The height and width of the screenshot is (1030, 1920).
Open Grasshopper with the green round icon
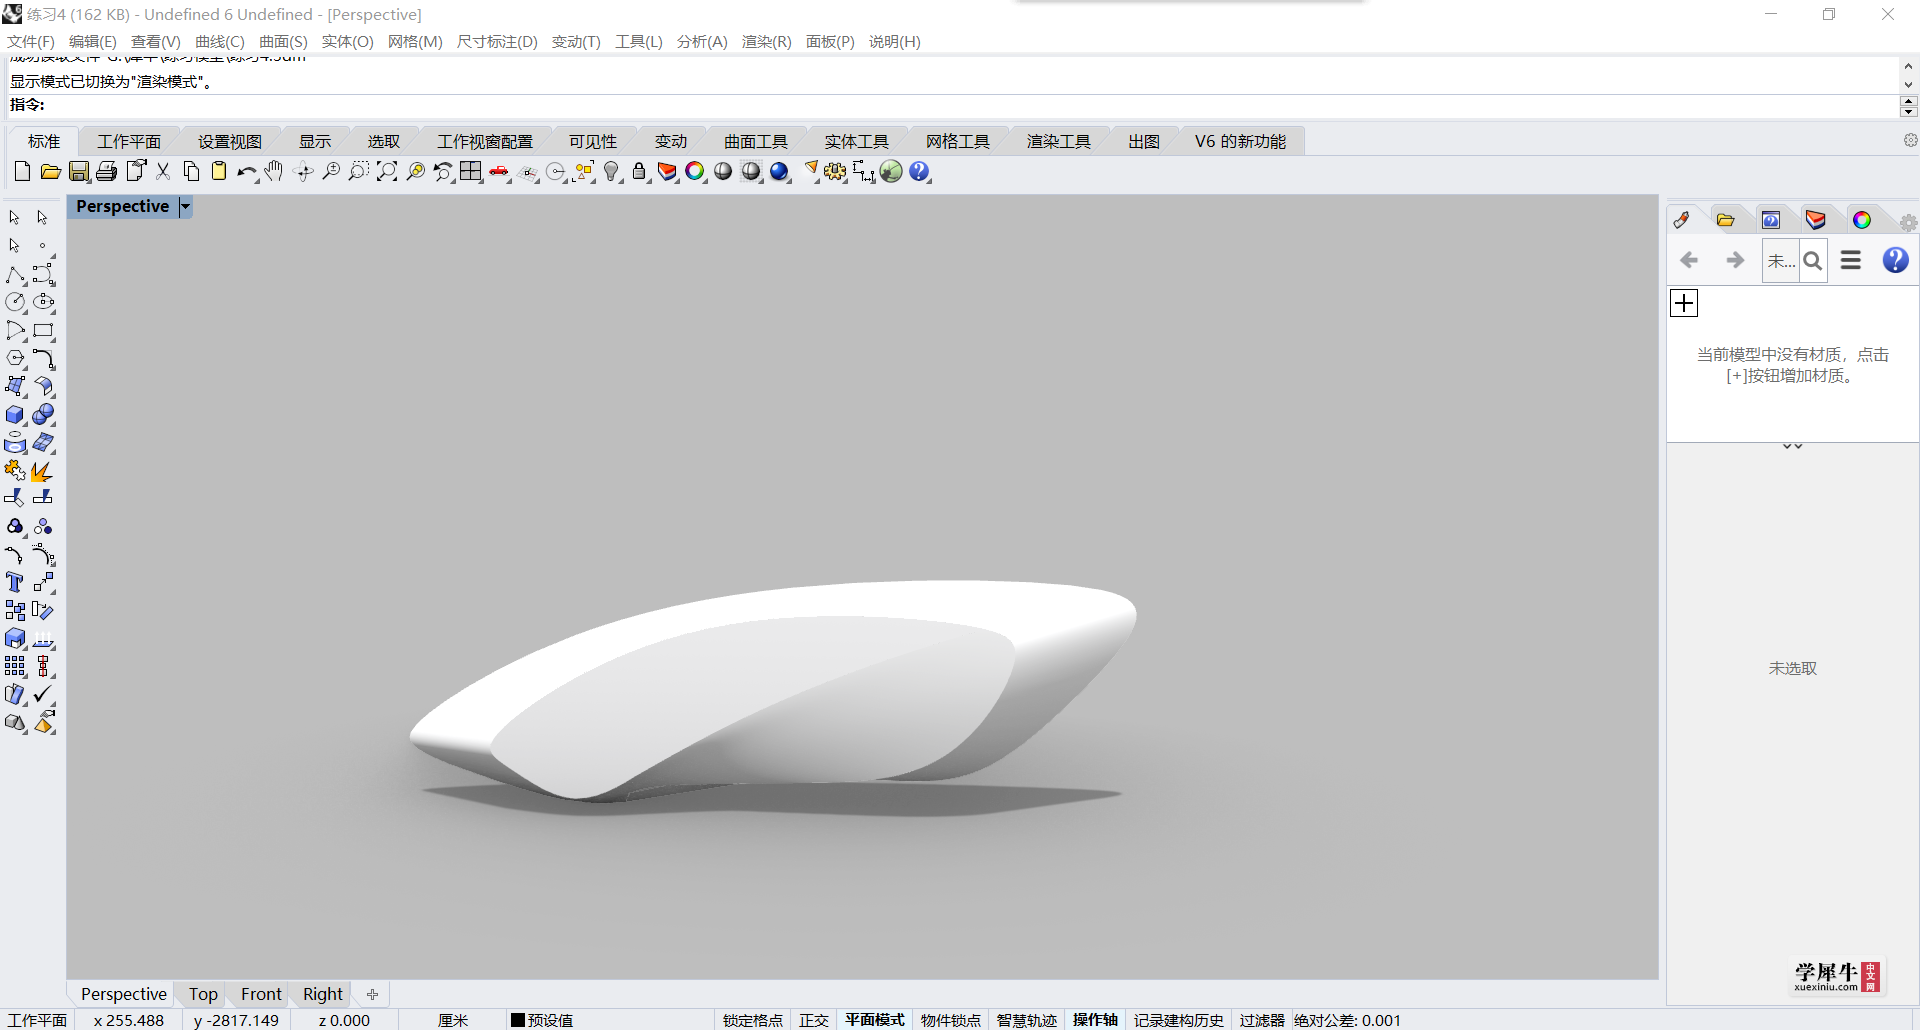[892, 172]
